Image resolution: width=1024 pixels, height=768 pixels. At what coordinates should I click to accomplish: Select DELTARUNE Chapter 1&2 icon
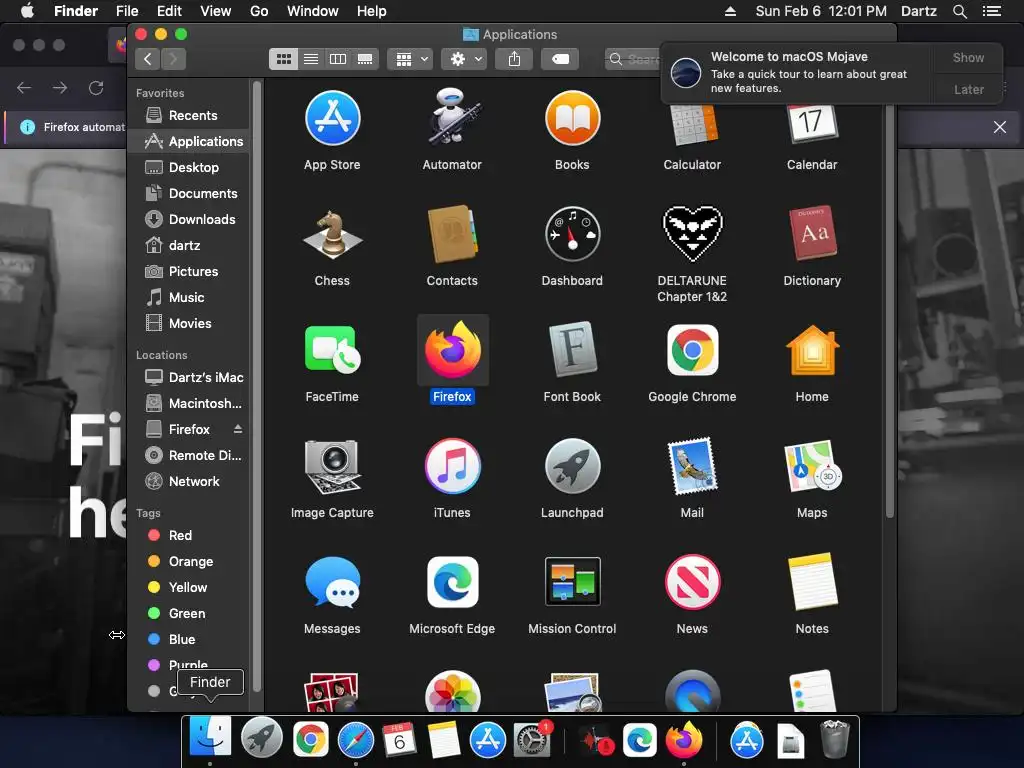coord(692,234)
